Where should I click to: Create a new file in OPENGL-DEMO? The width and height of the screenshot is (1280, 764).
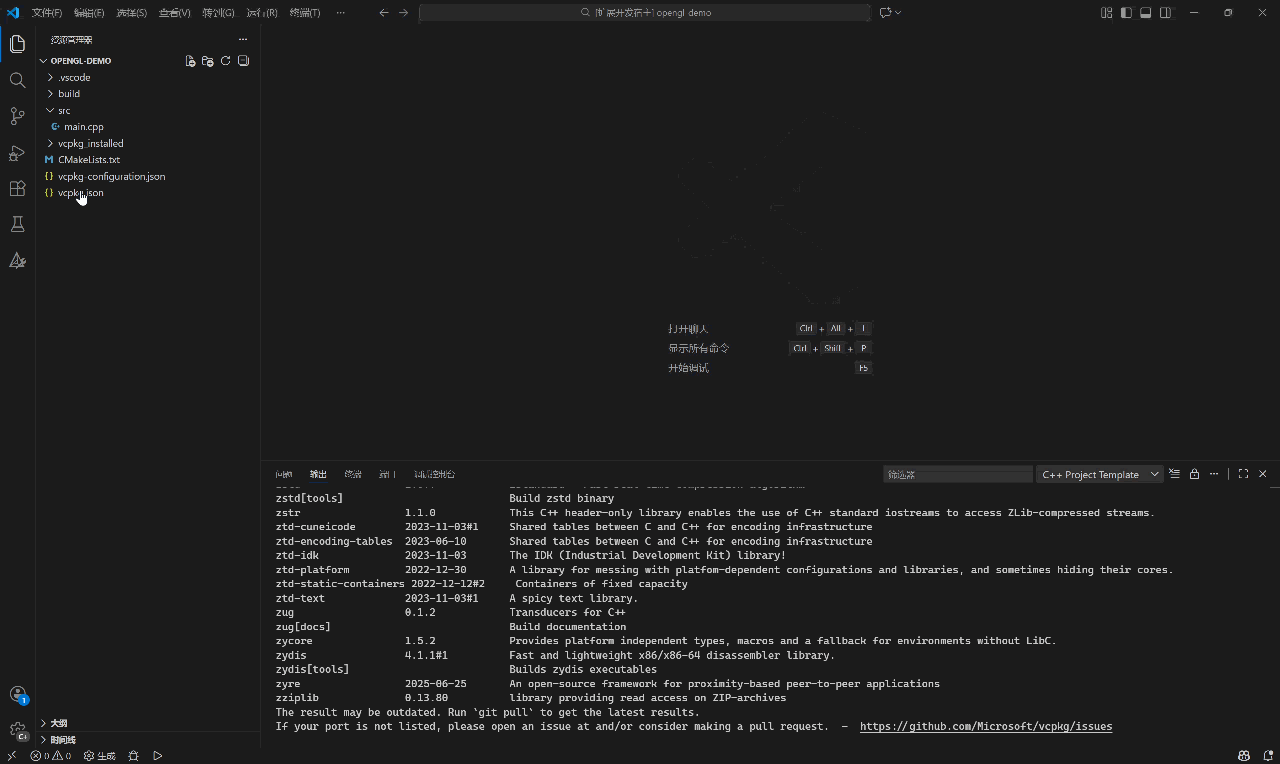(x=190, y=61)
